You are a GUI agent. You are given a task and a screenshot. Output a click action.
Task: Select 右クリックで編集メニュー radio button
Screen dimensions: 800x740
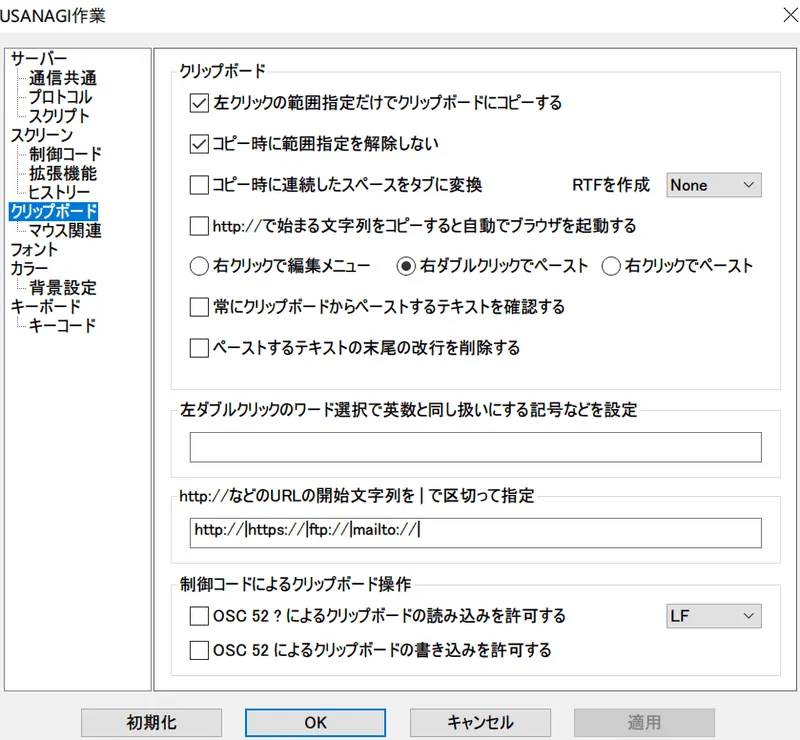pos(199,266)
